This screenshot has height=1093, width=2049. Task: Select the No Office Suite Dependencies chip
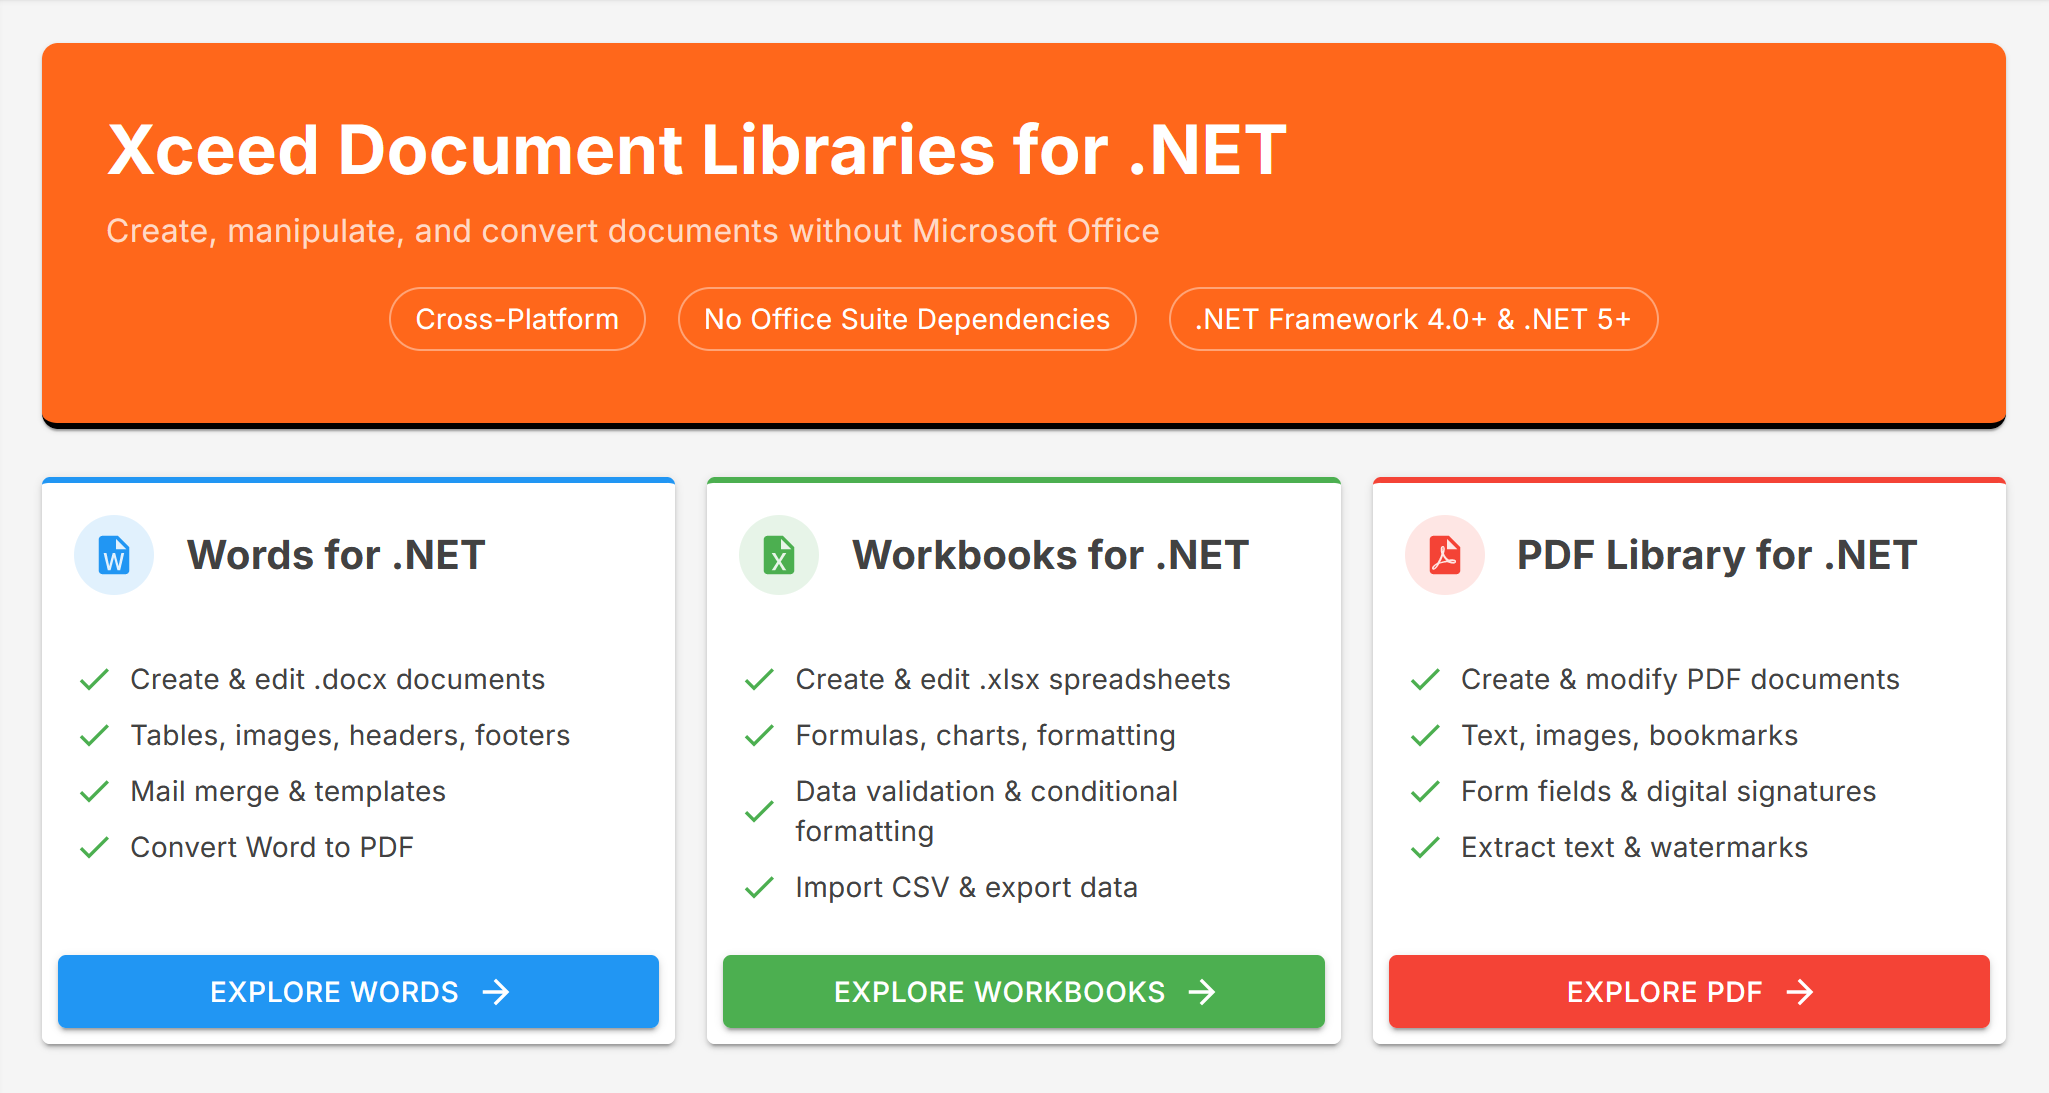pyautogui.click(x=907, y=319)
